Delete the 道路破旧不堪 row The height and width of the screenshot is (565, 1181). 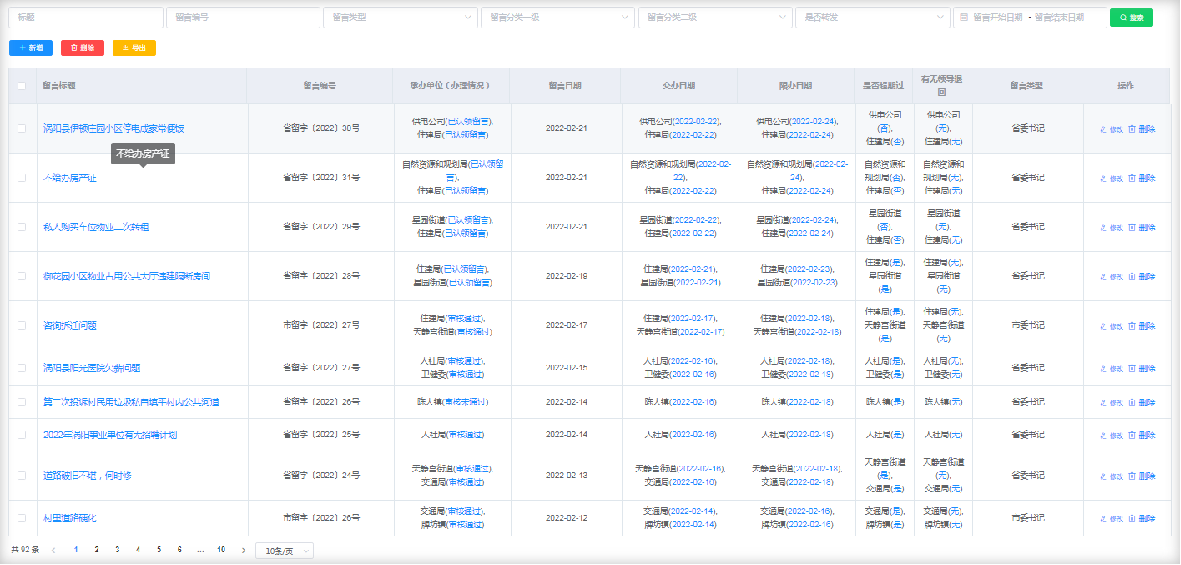[x=1142, y=476]
